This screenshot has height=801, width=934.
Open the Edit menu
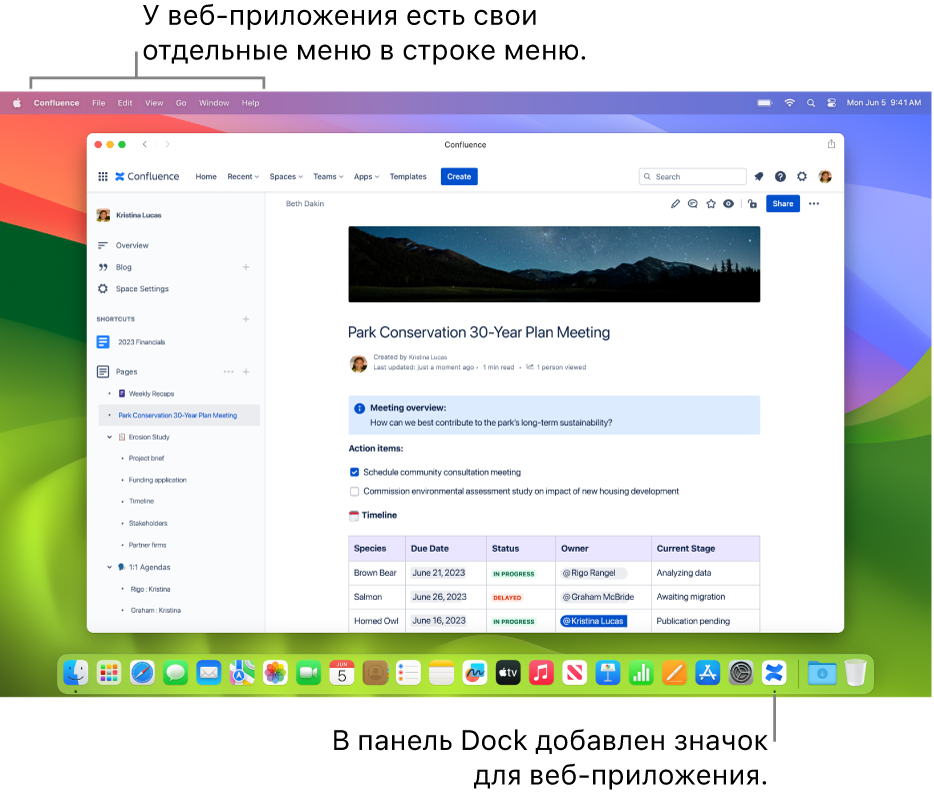pyautogui.click(x=125, y=103)
